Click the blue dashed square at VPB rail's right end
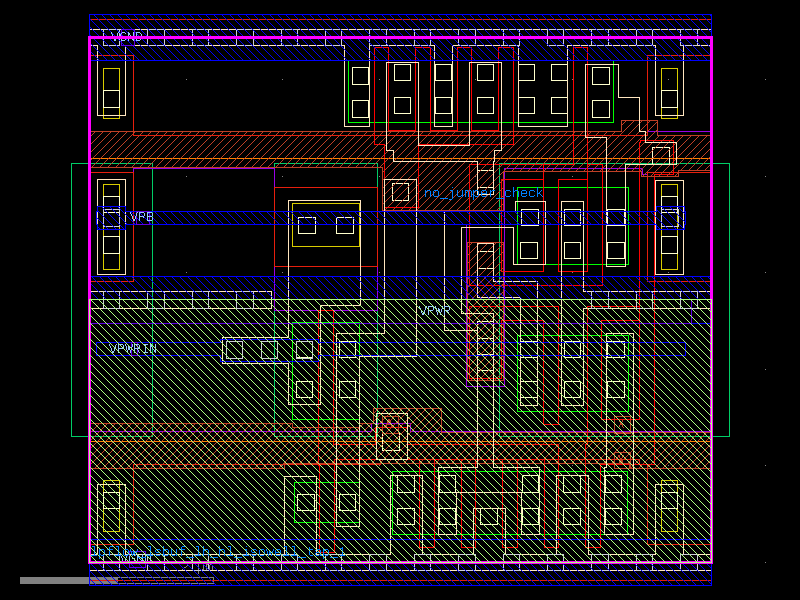Image resolution: width=800 pixels, height=600 pixels. coord(670,217)
